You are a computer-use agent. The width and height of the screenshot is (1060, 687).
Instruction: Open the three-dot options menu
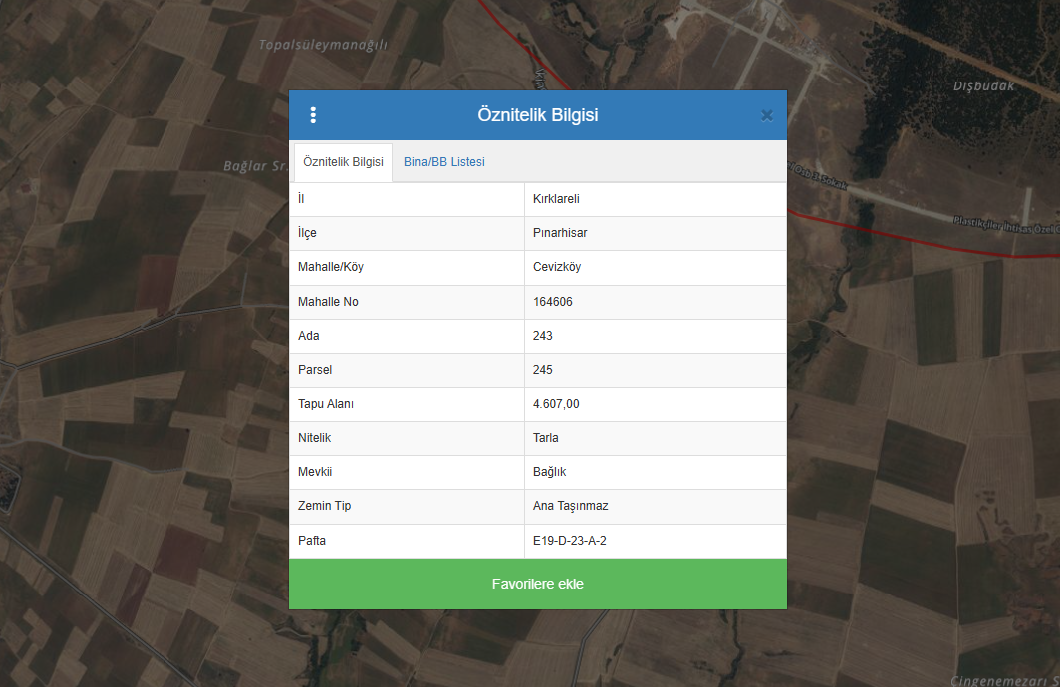point(313,115)
